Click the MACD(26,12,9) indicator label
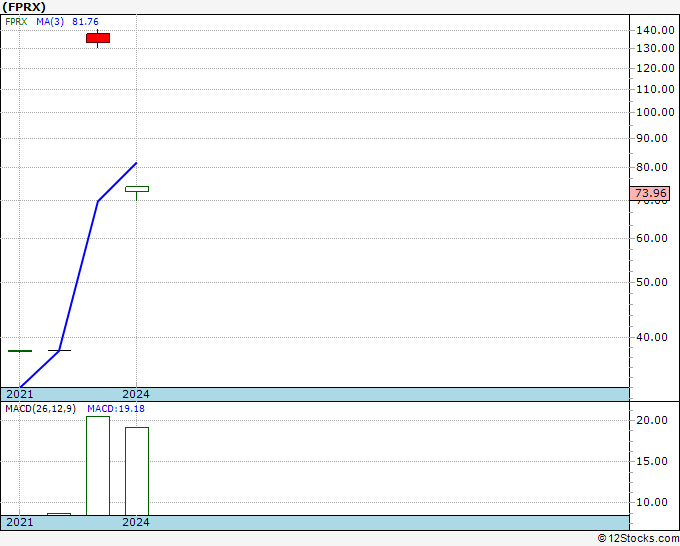 point(40,409)
